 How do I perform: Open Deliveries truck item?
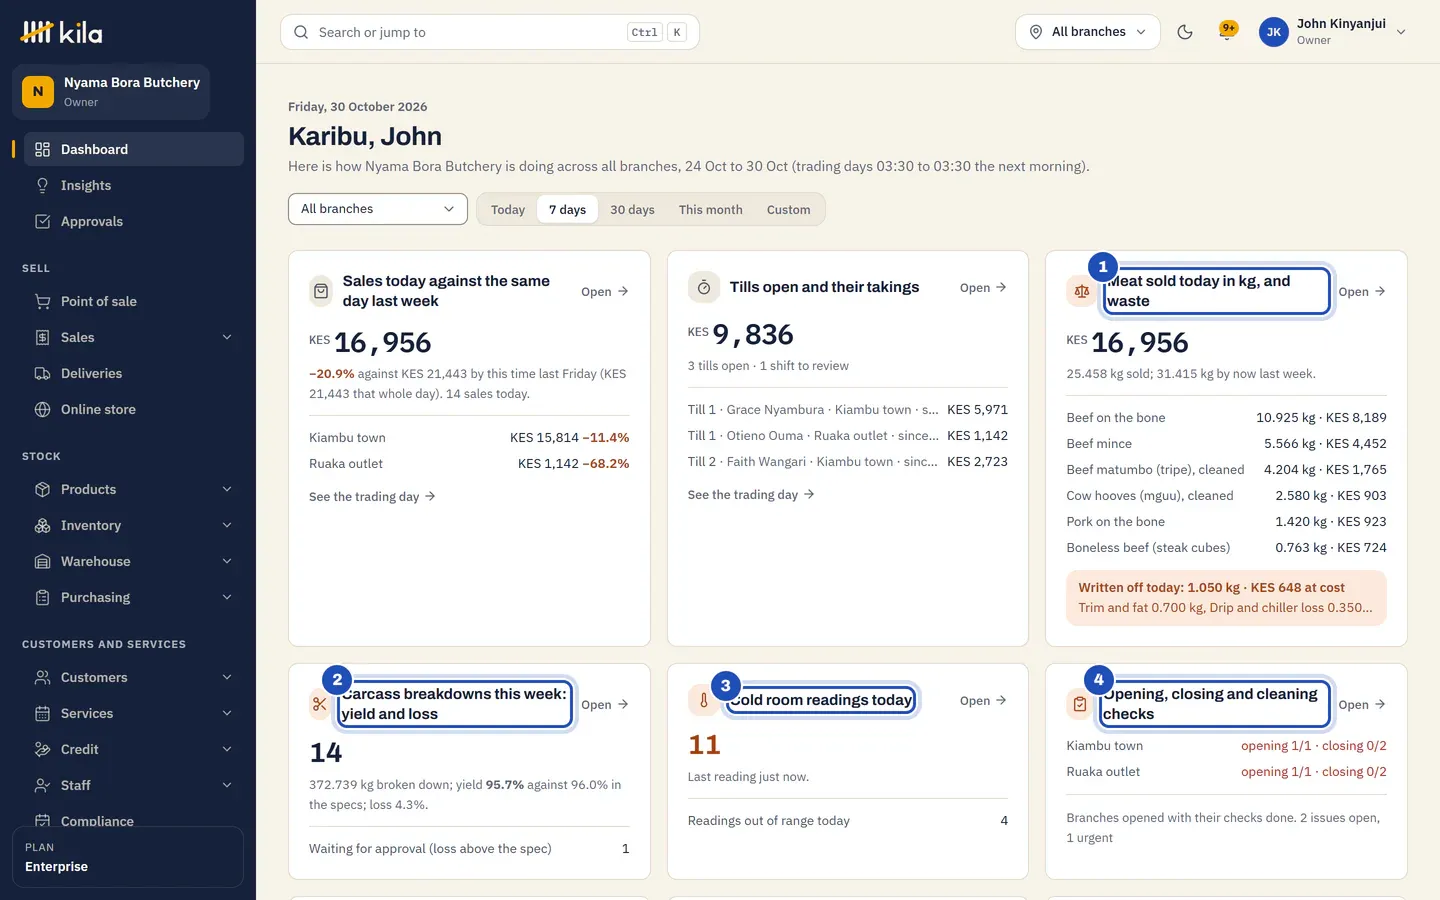134,373
